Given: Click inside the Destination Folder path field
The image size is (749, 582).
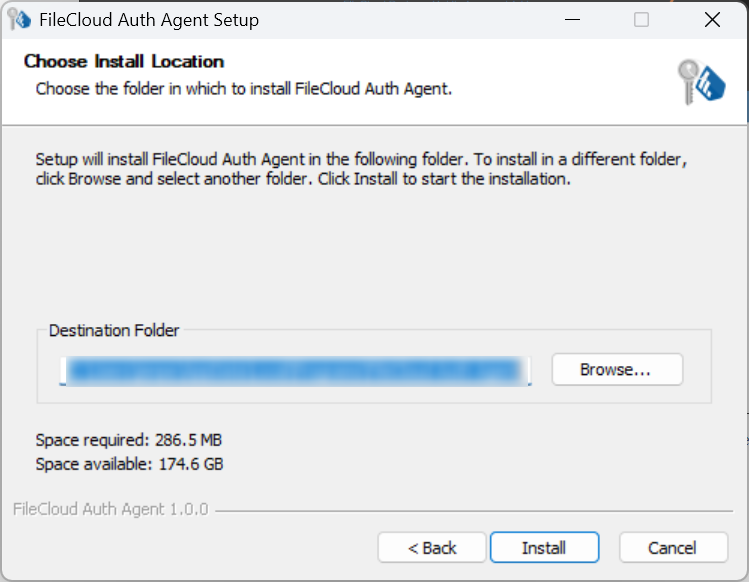Looking at the screenshot, I should (x=295, y=370).
